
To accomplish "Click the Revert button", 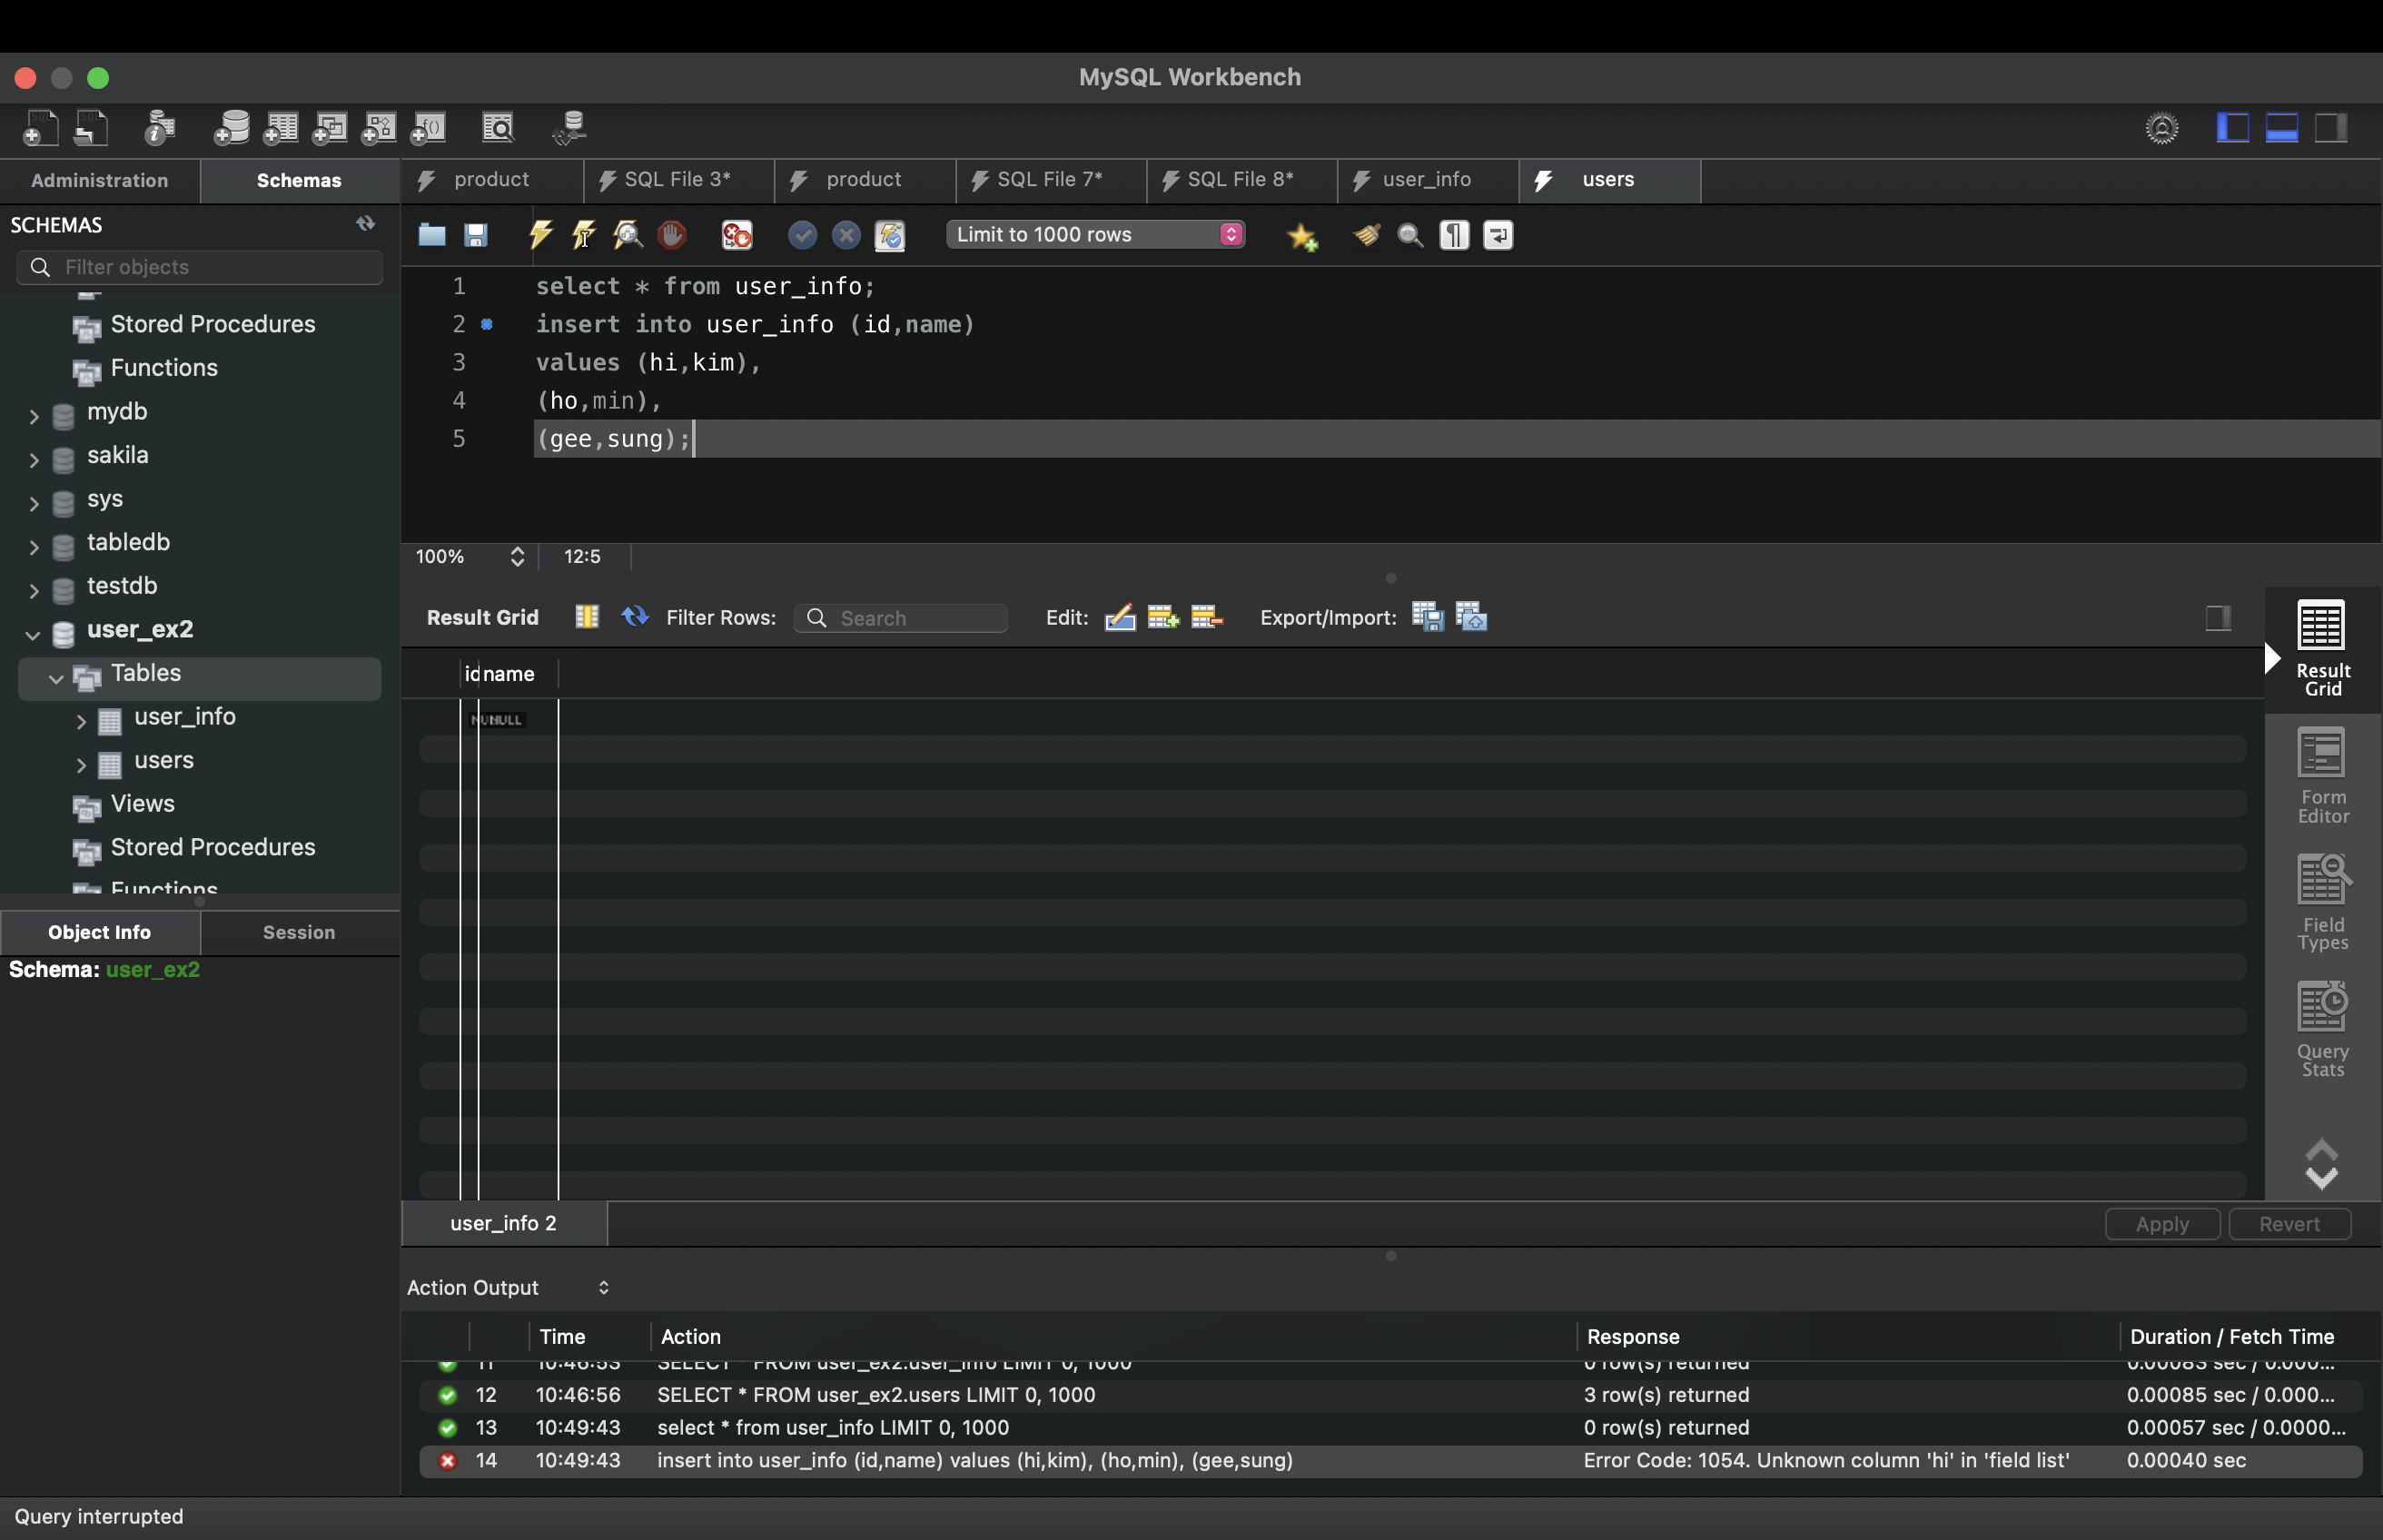I will tap(2288, 1224).
